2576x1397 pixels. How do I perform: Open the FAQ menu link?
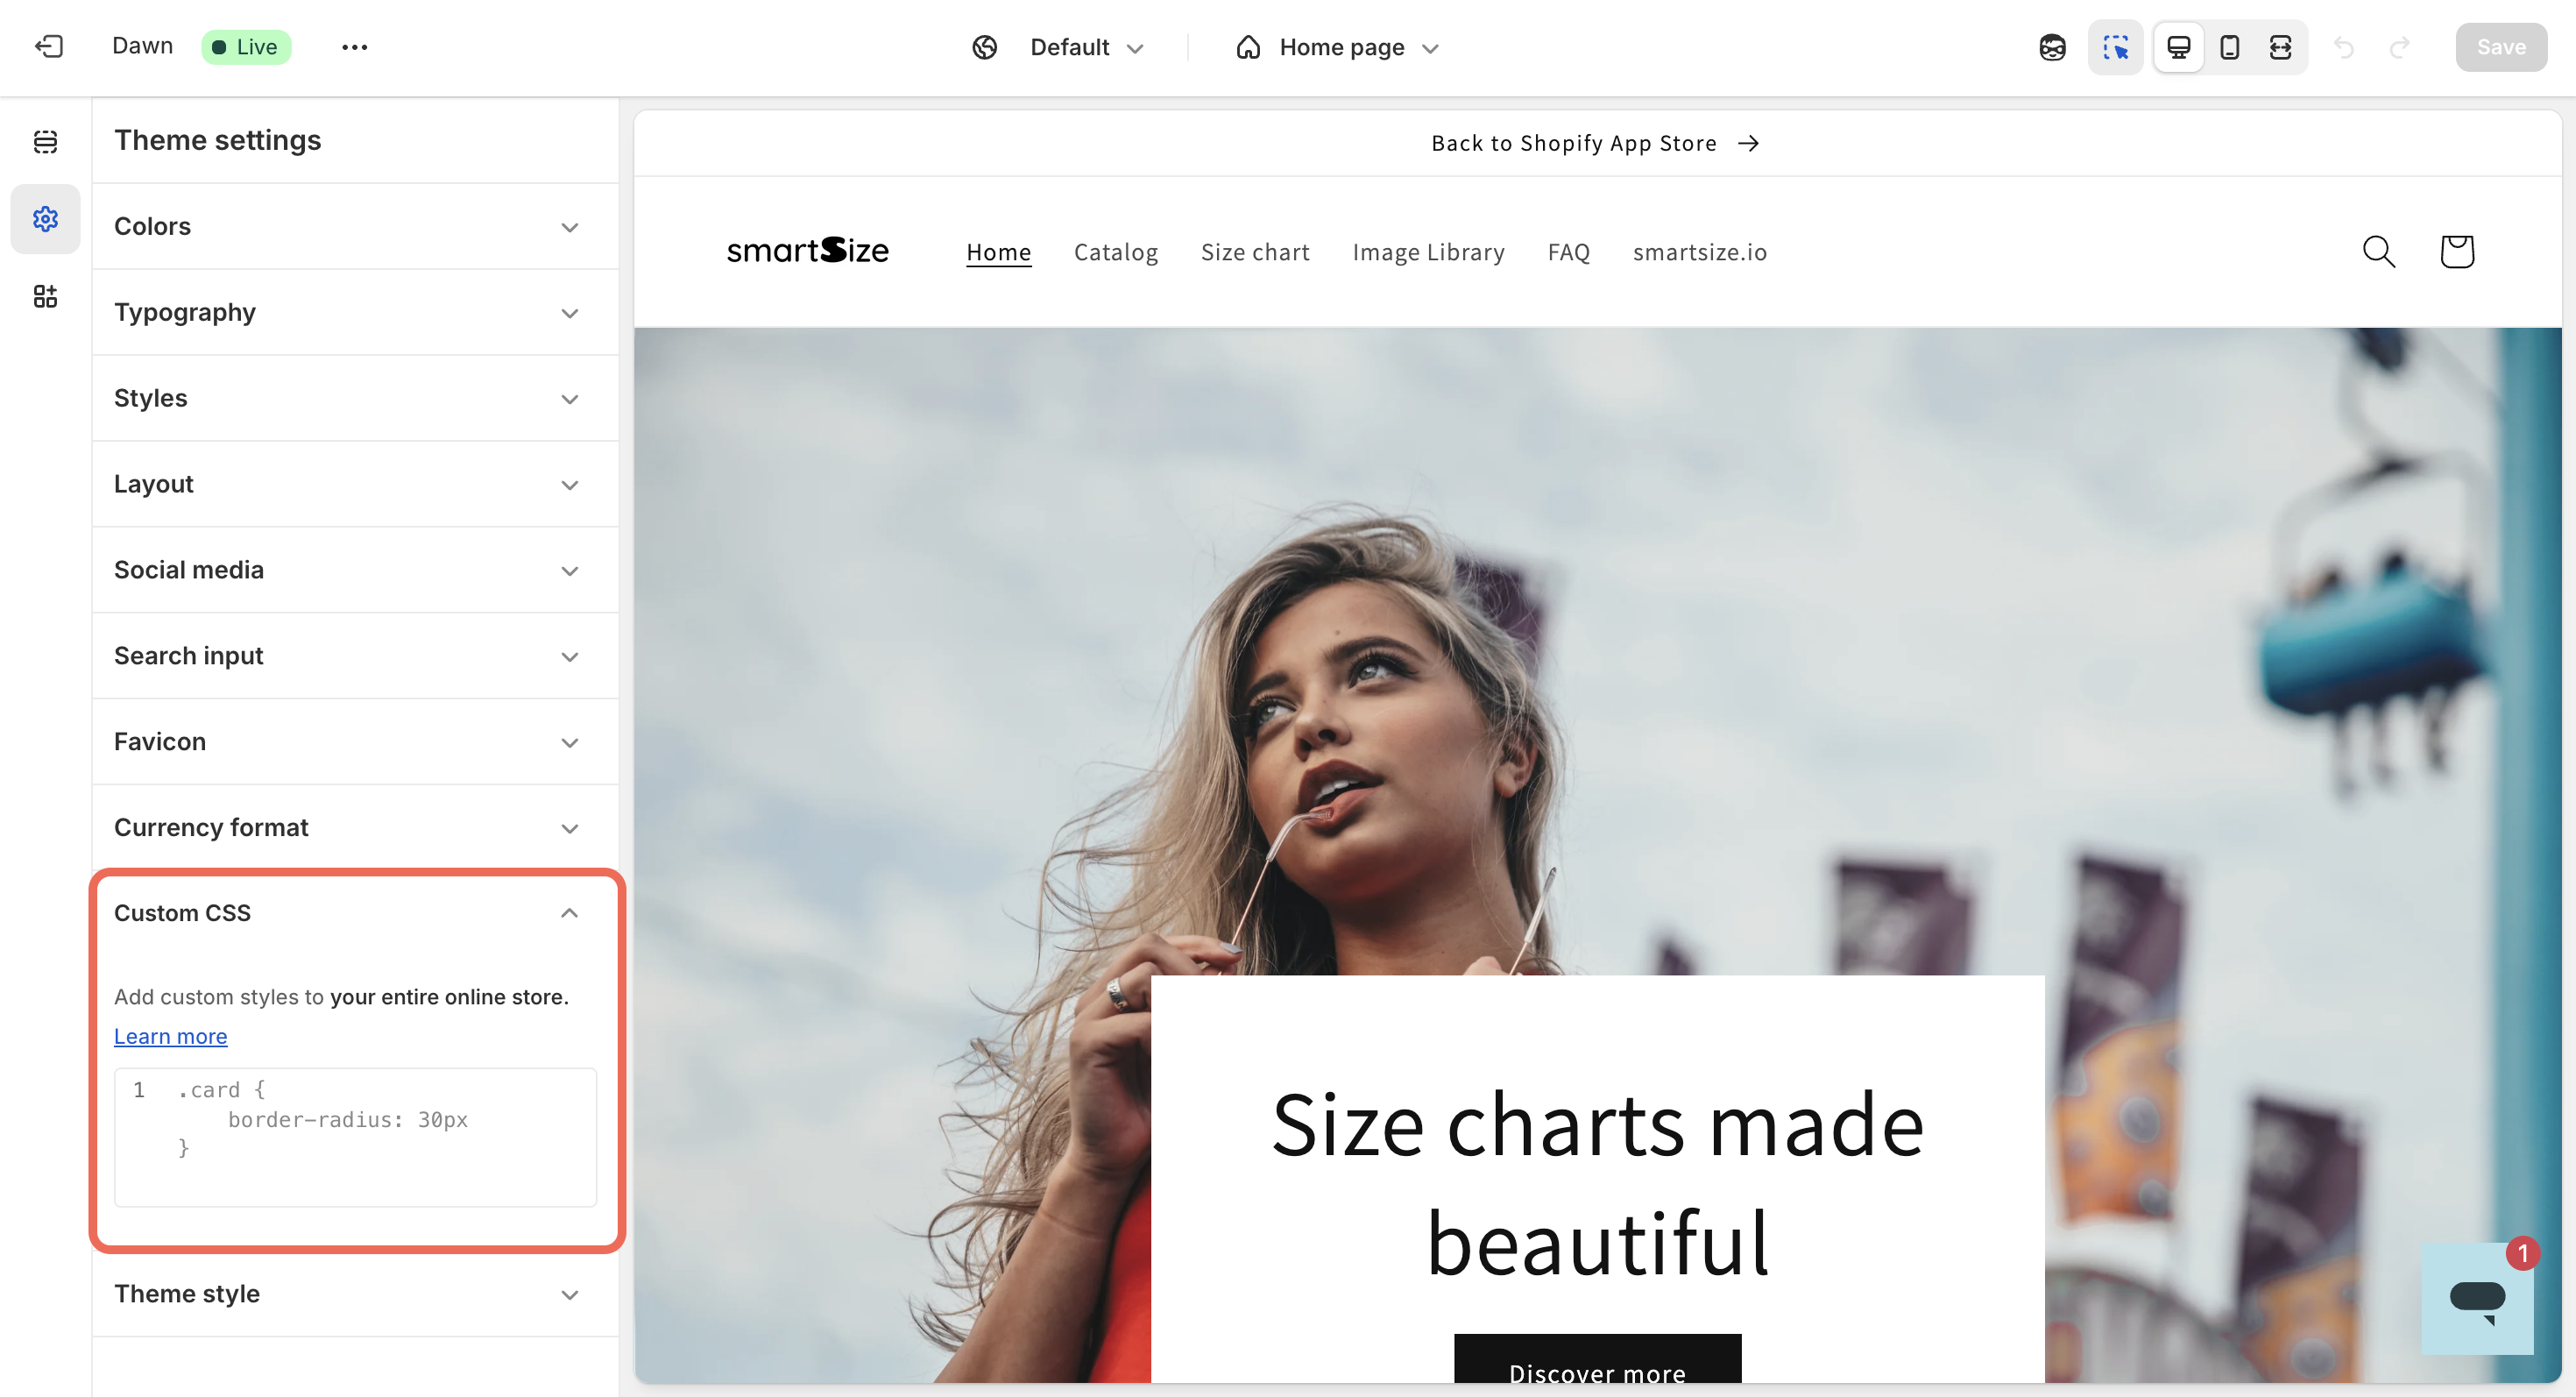click(x=1568, y=252)
